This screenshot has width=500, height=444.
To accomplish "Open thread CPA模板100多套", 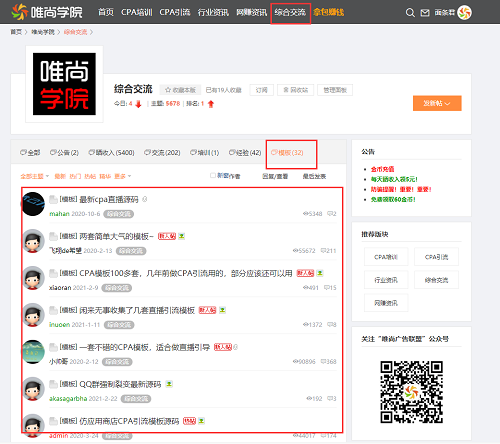I will click(x=186, y=273).
